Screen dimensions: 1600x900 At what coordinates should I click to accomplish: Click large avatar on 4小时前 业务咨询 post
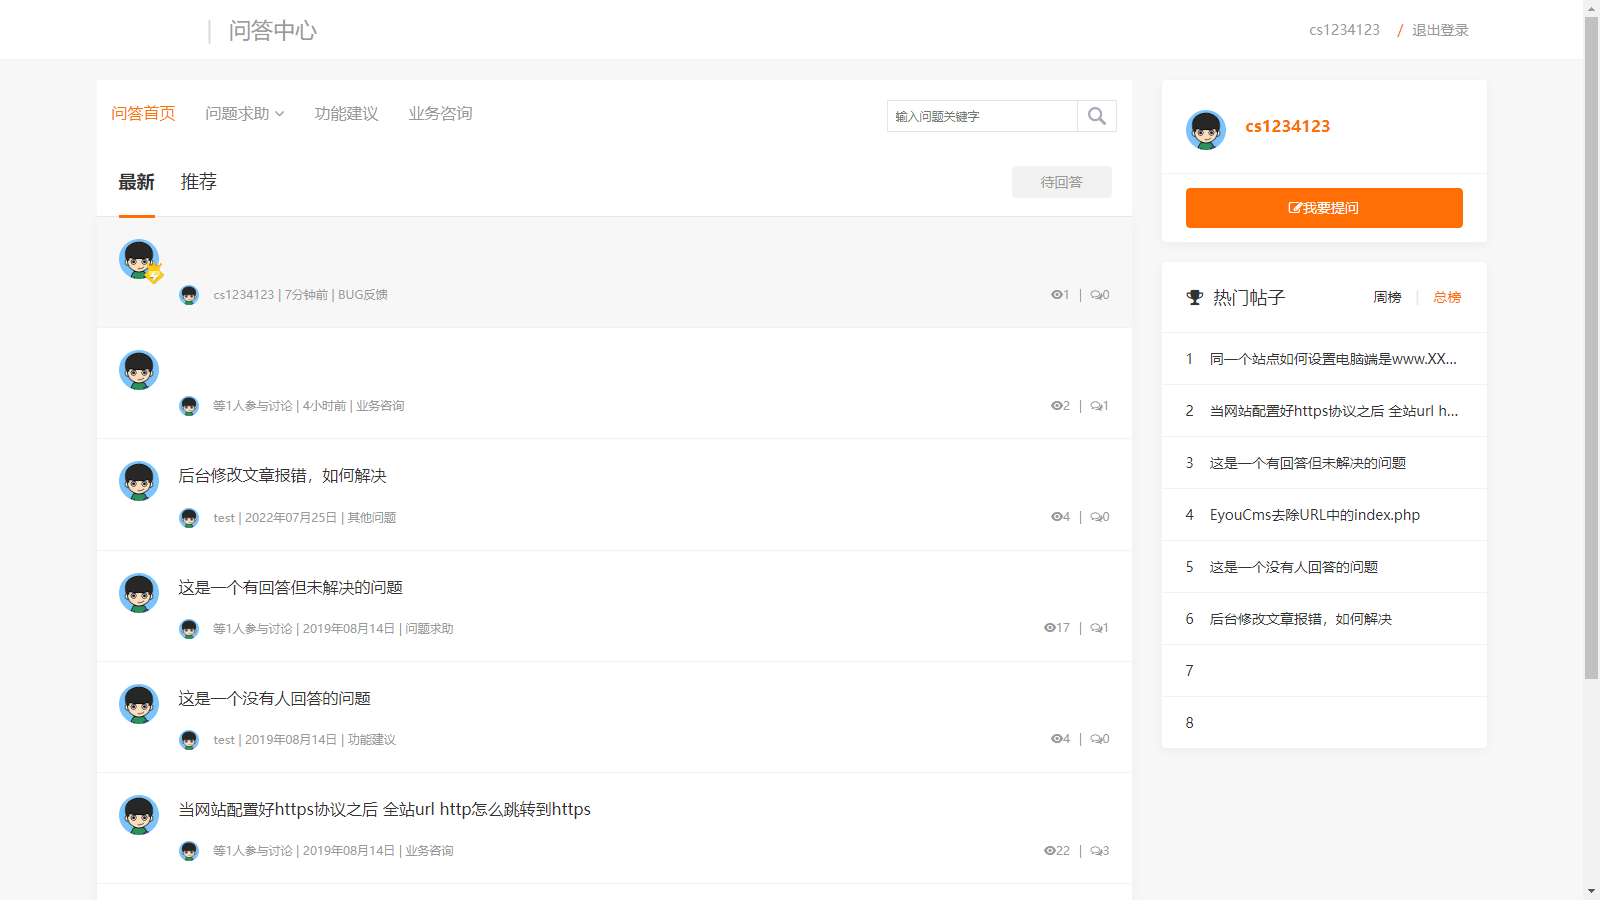[139, 370]
